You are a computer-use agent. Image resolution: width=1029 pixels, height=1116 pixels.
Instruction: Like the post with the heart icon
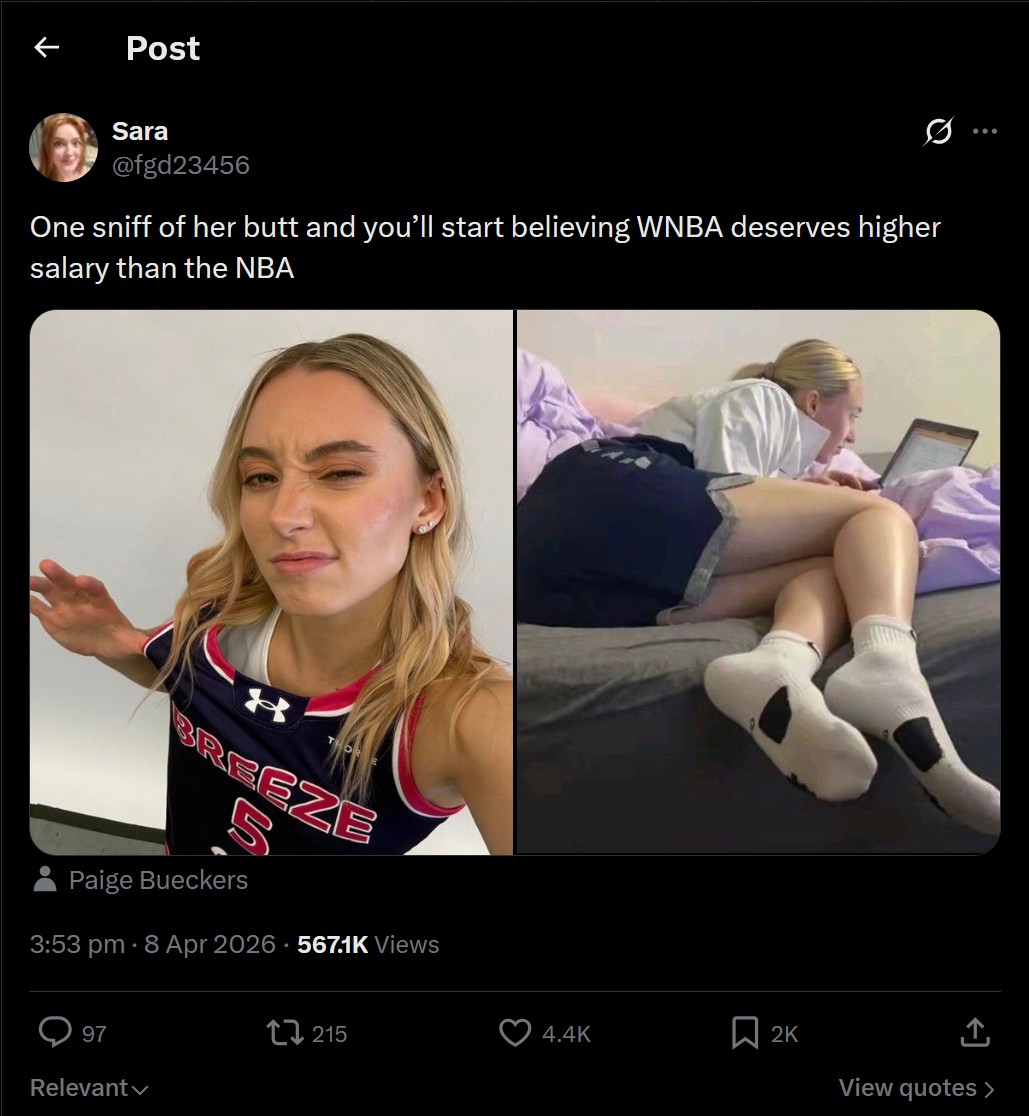click(x=515, y=1033)
